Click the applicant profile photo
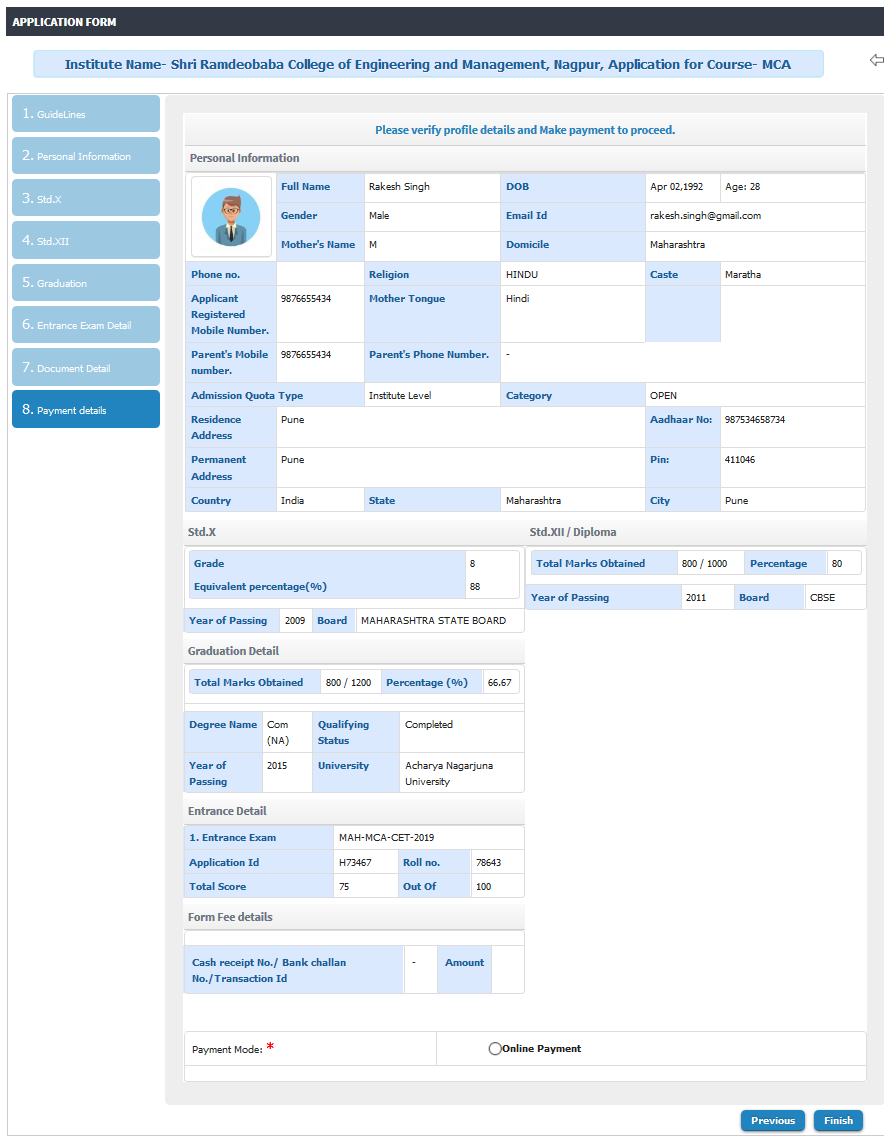Image resolution: width=892 pixels, height=1142 pixels. [231, 216]
